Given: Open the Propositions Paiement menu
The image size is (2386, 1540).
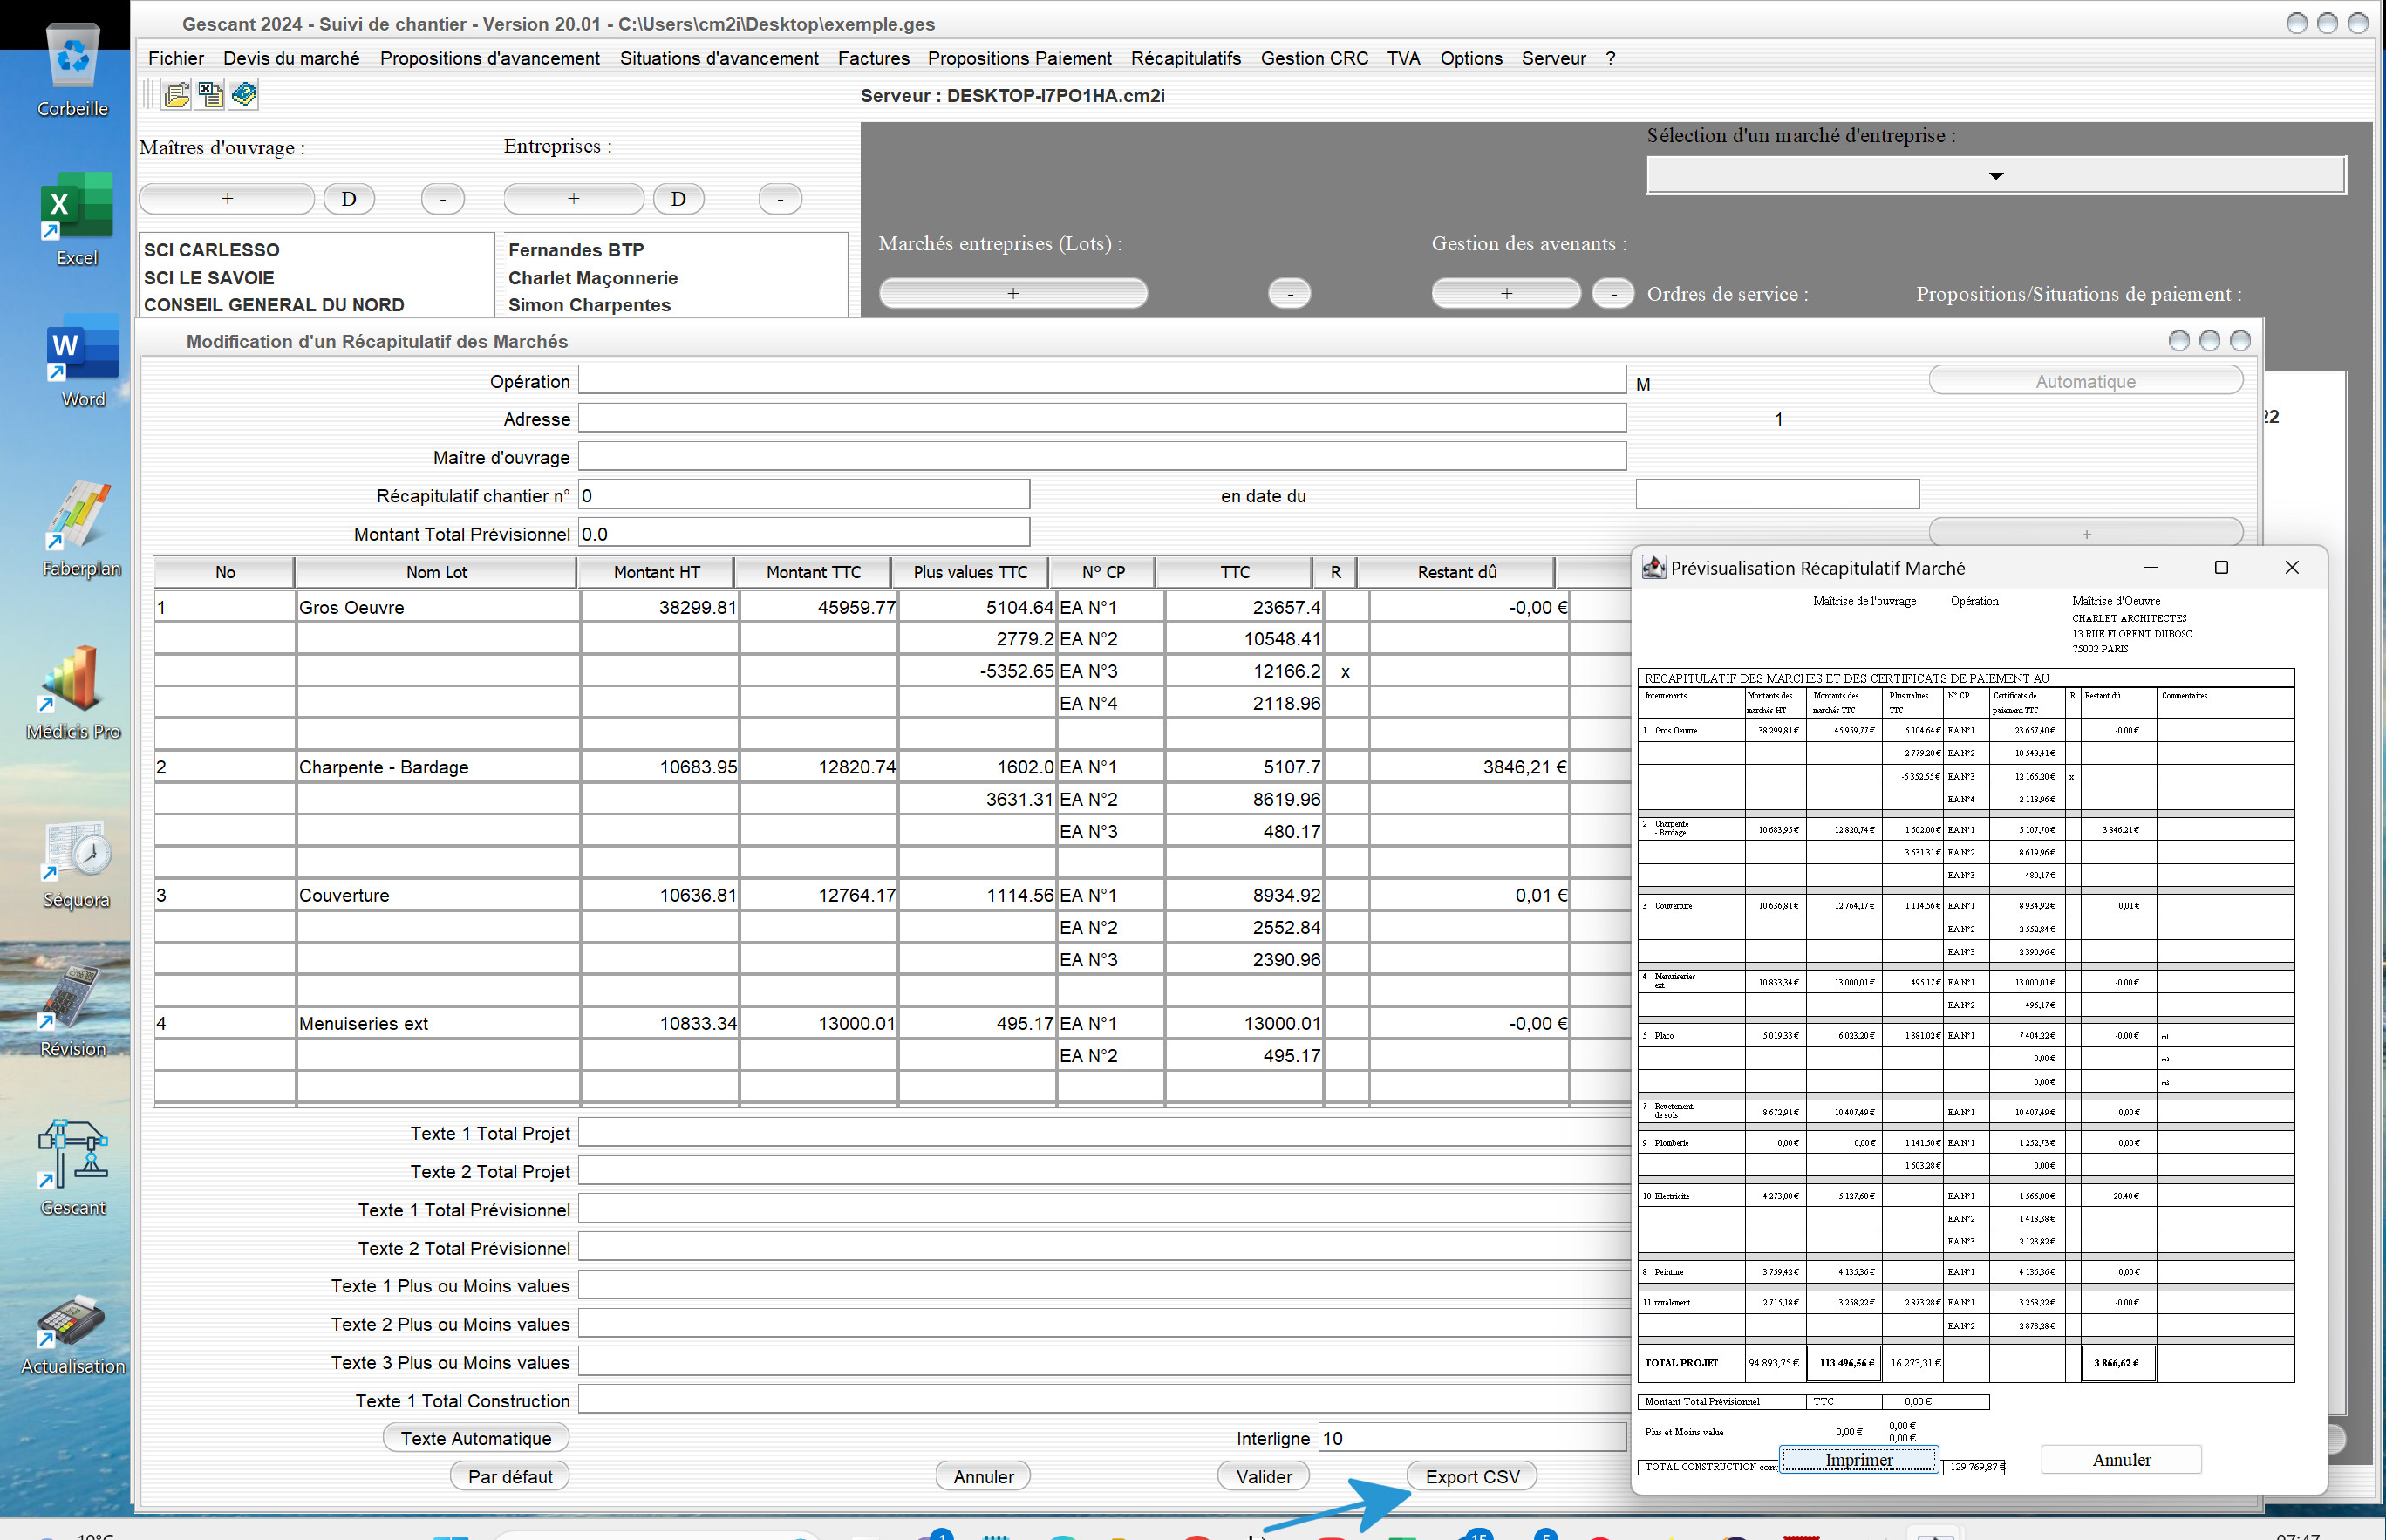Looking at the screenshot, I should (x=1019, y=58).
